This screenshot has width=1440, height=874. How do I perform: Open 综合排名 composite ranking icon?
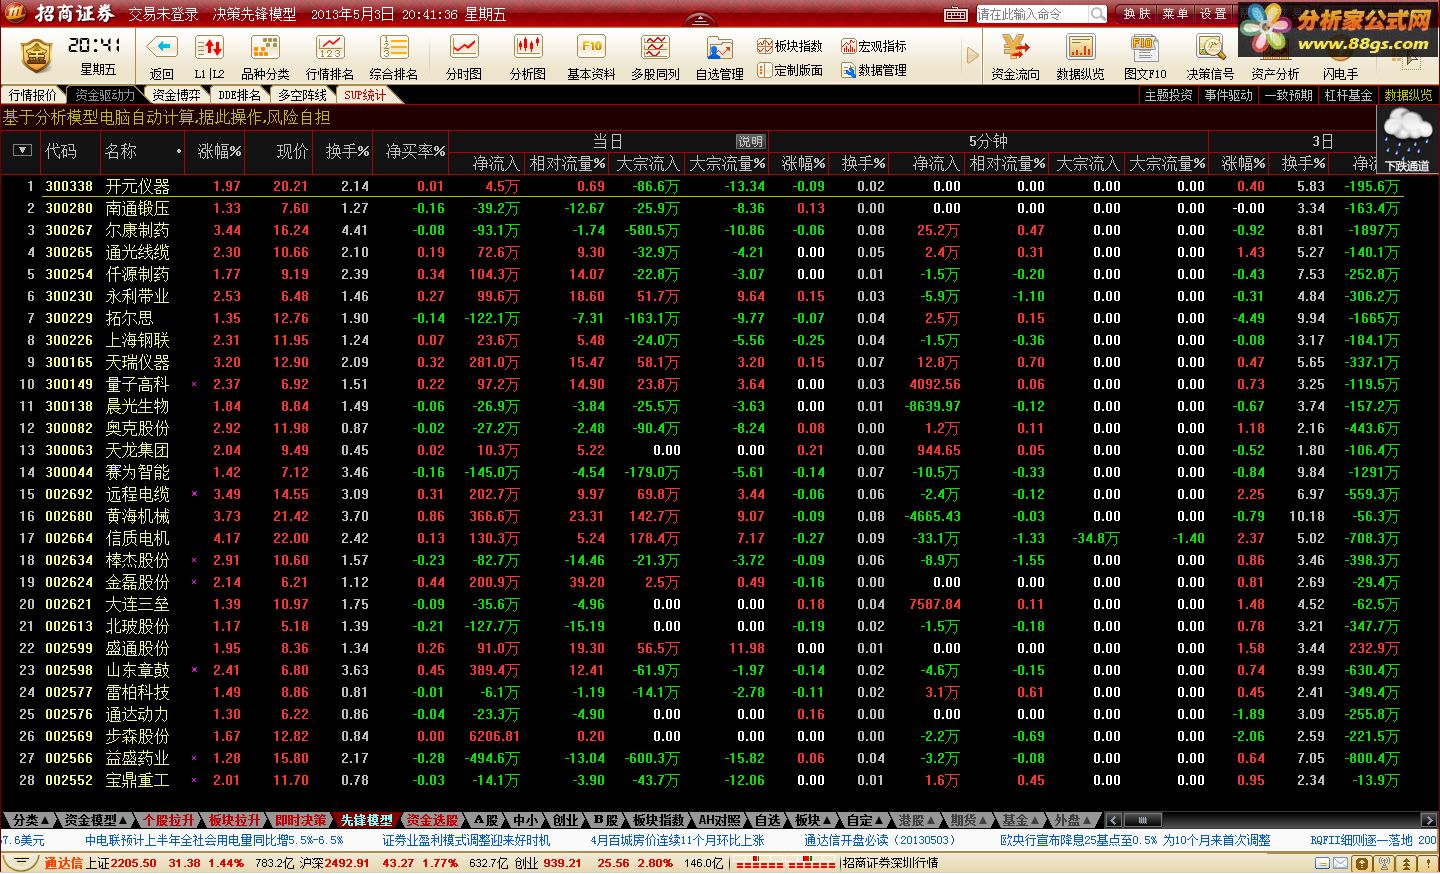394,47
